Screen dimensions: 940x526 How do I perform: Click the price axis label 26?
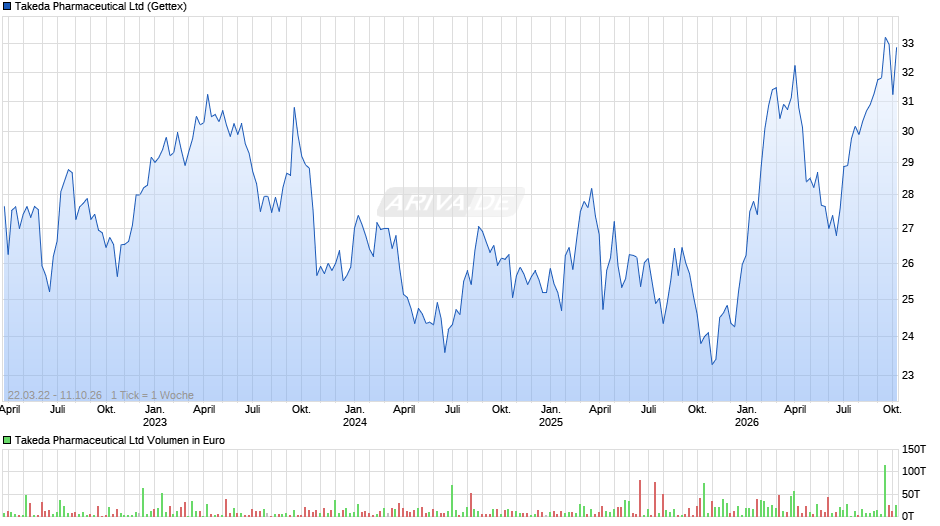(908, 263)
